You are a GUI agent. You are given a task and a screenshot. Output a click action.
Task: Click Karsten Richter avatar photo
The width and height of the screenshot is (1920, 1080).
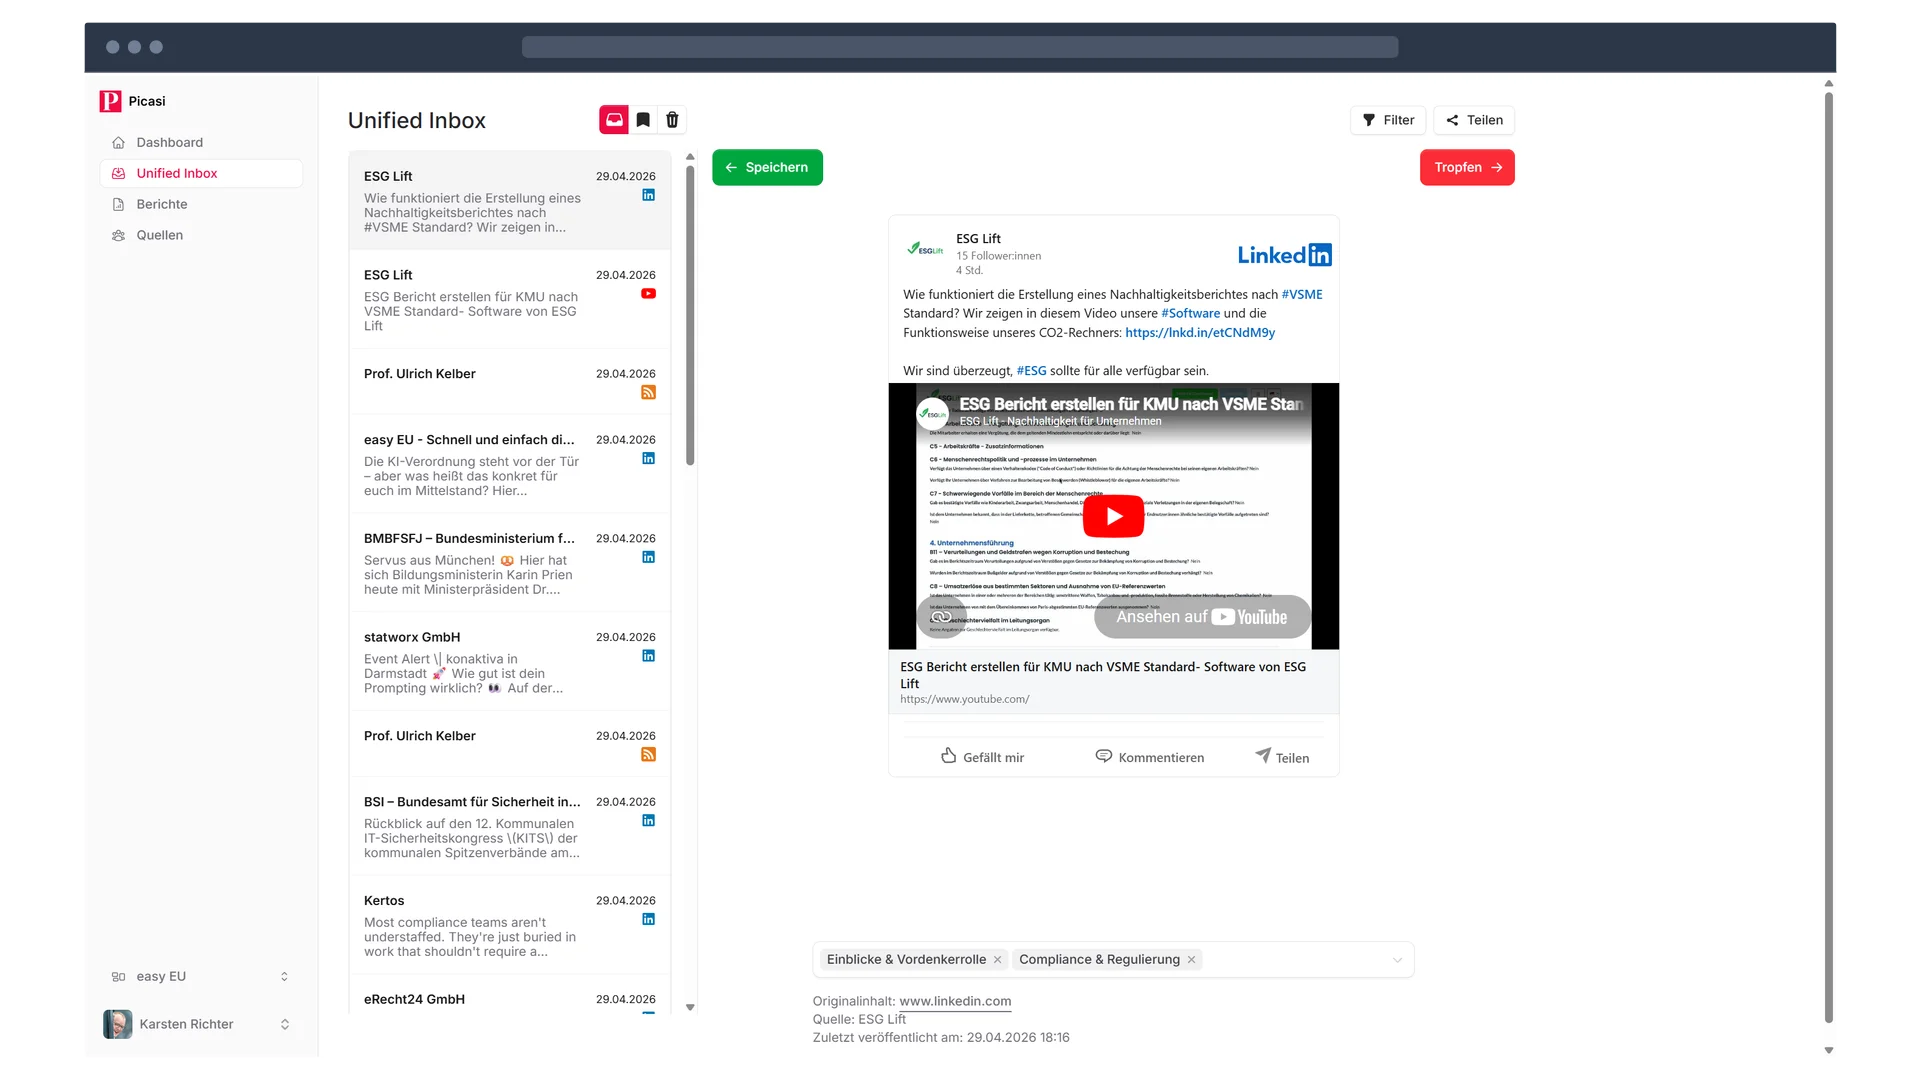(x=117, y=1024)
